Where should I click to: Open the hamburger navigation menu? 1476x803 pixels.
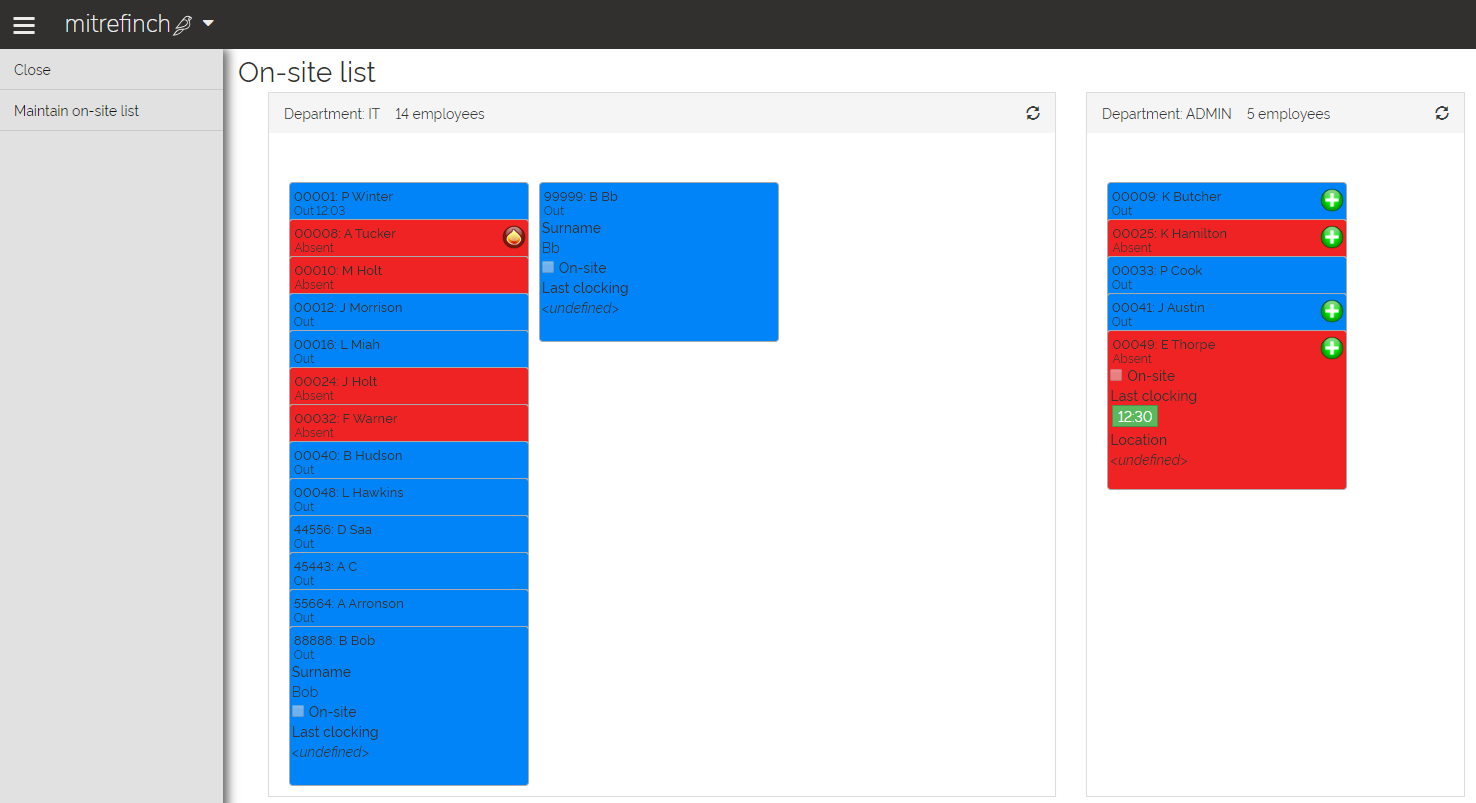24,25
